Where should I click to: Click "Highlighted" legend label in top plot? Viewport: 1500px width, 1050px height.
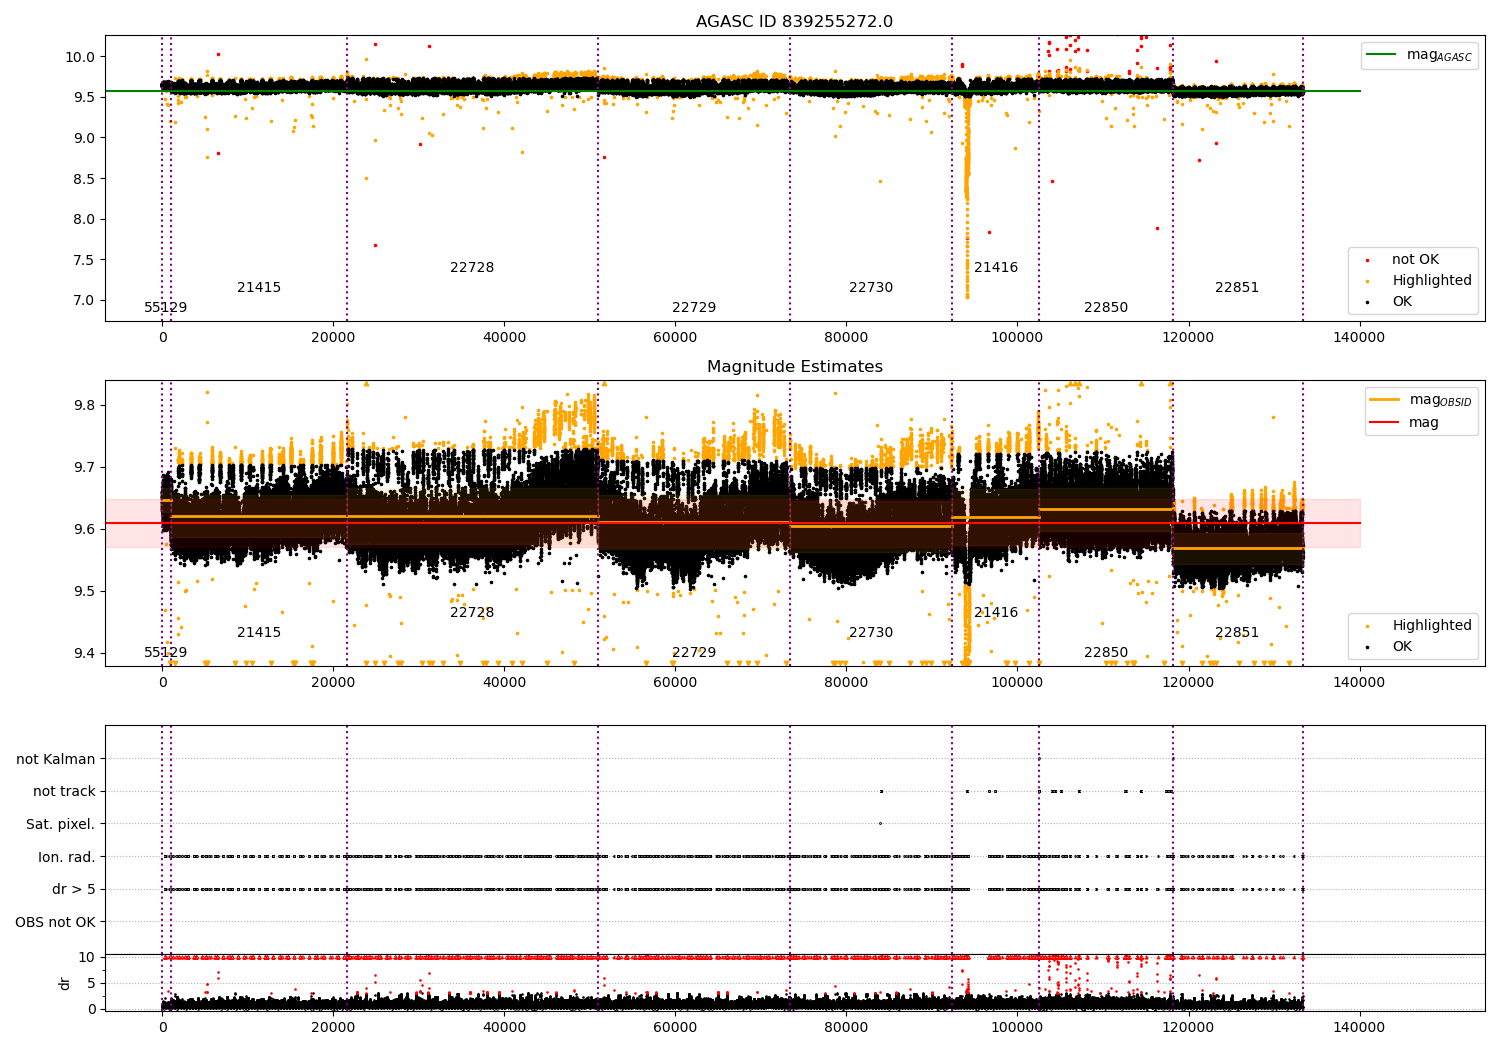pos(1432,281)
